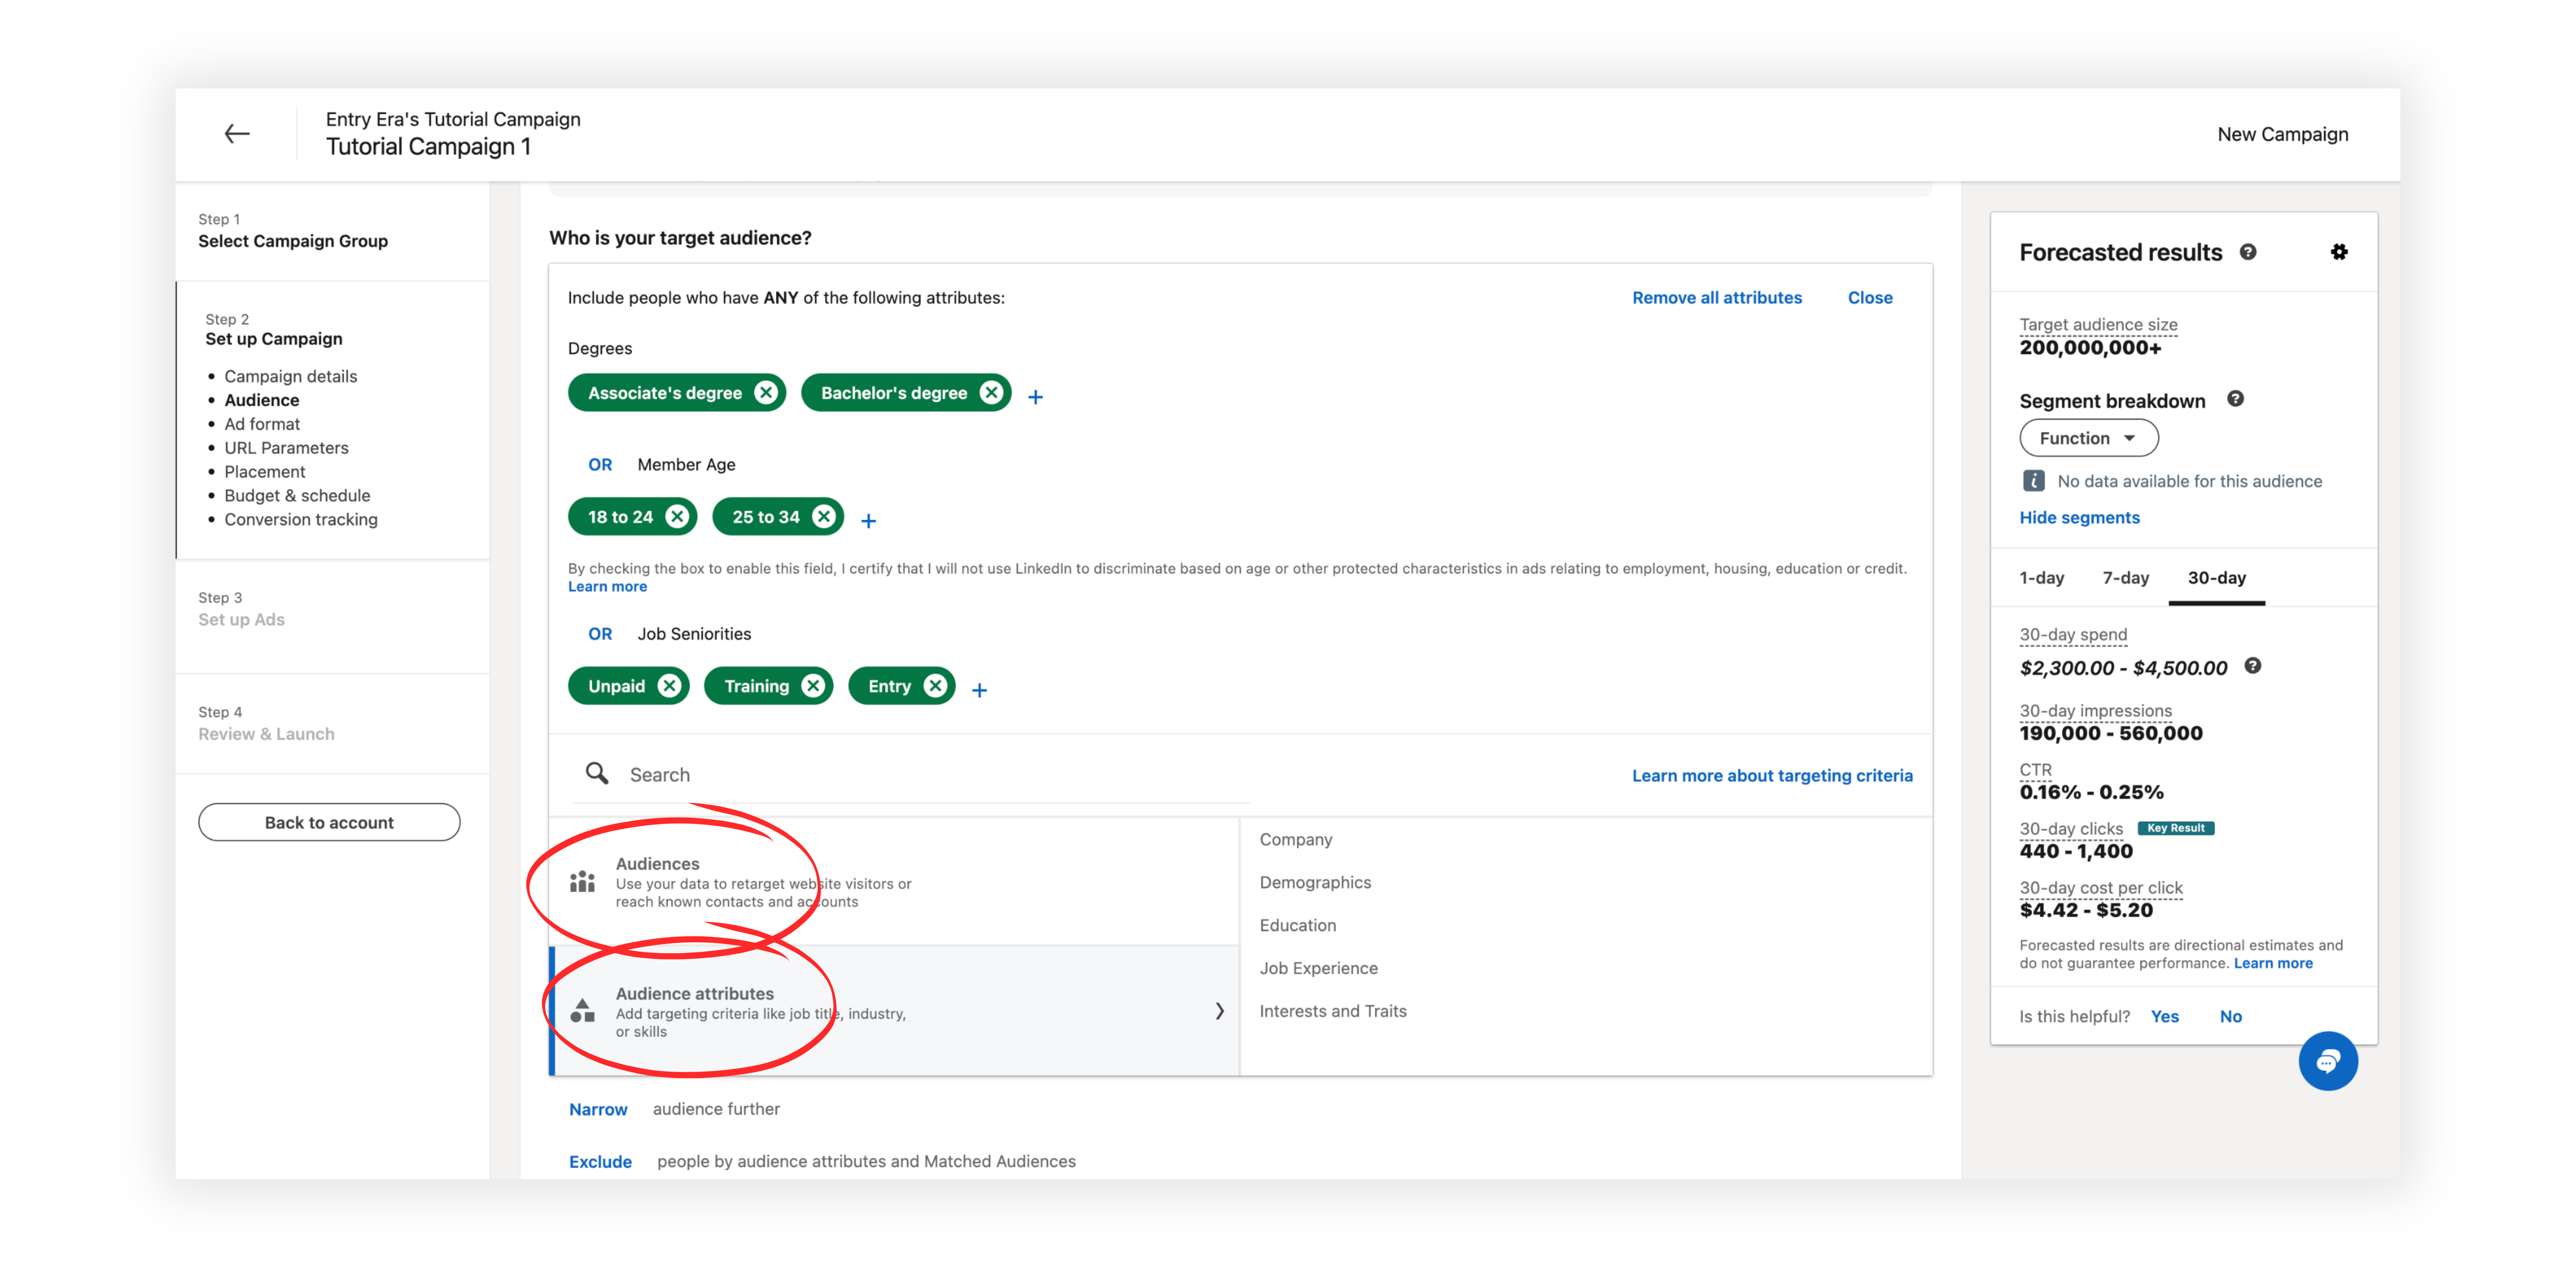Expand Audience attributes chevron
This screenshot has height=1268, width=2576.
click(x=1219, y=1011)
